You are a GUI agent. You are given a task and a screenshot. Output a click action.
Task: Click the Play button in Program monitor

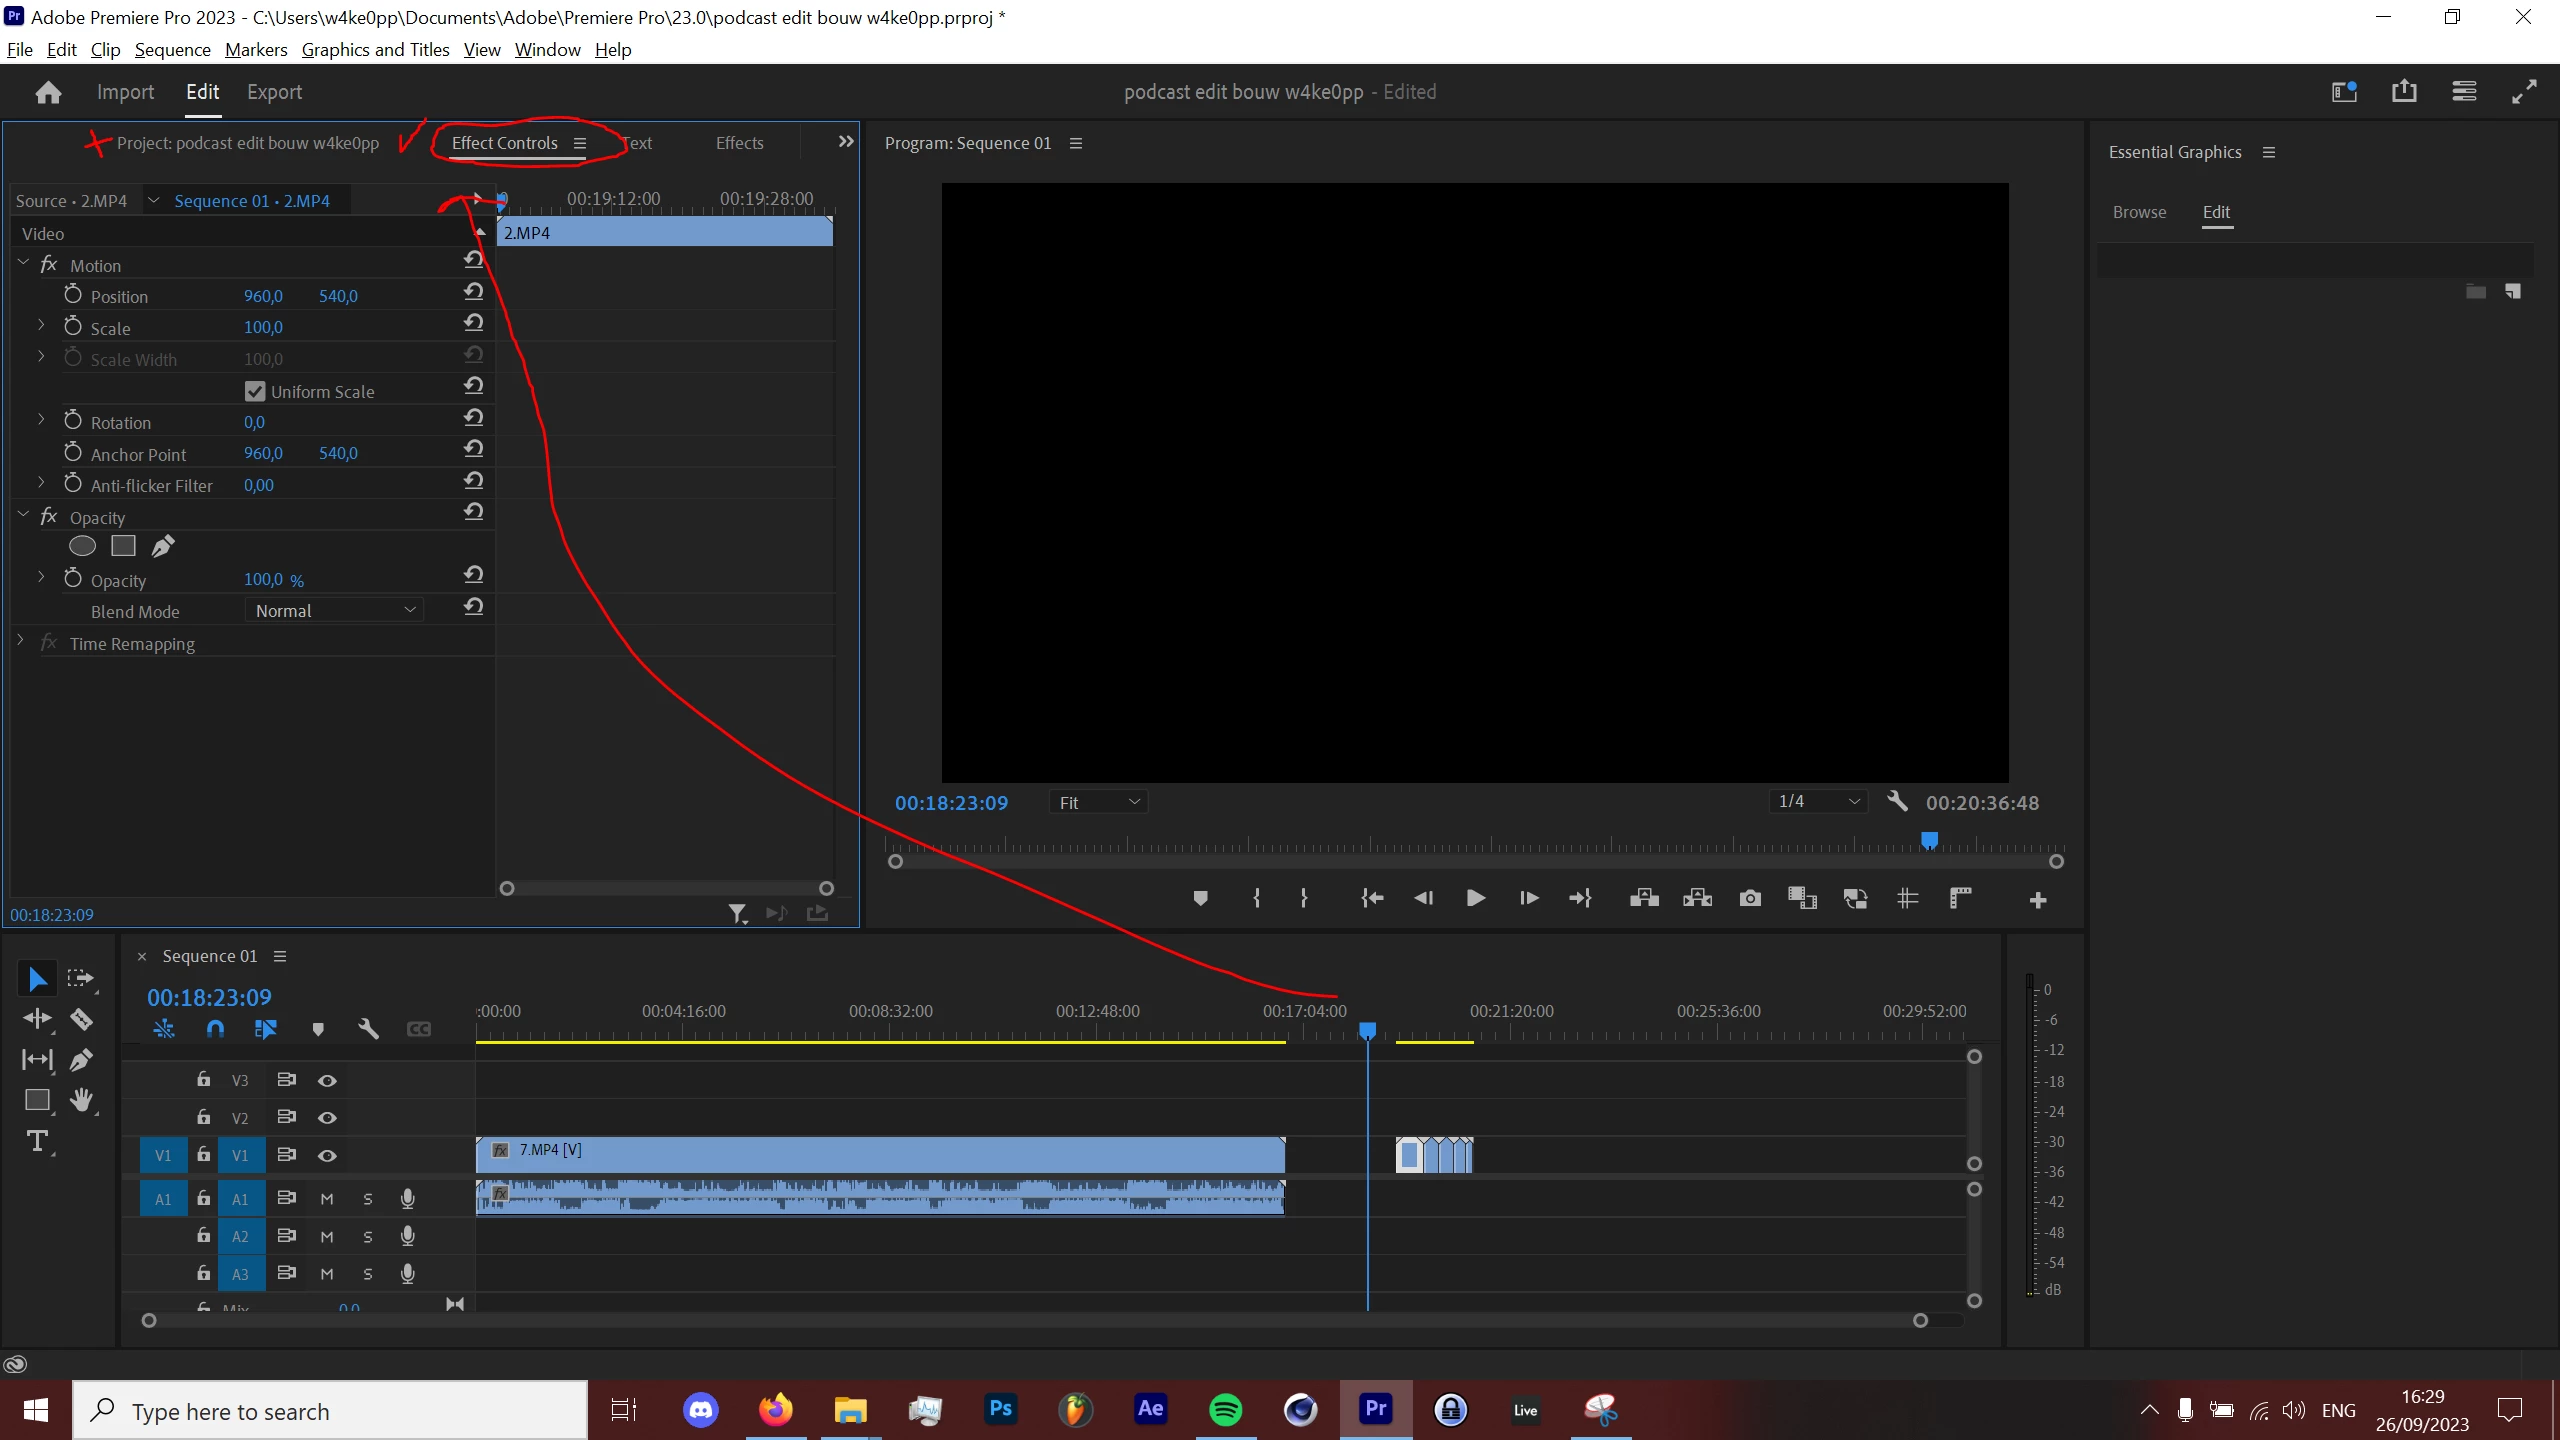1475,898
